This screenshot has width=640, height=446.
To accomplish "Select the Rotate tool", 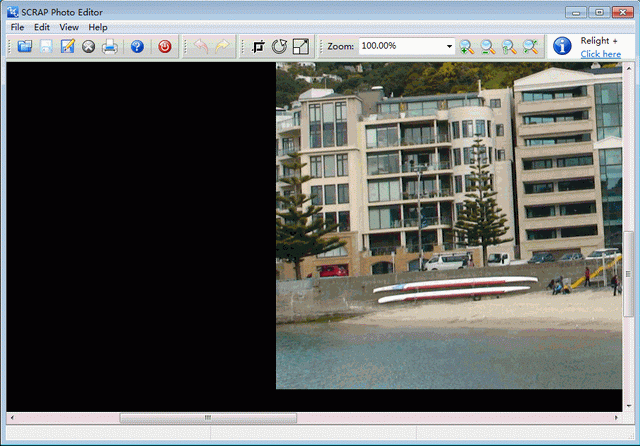I will [x=279, y=47].
